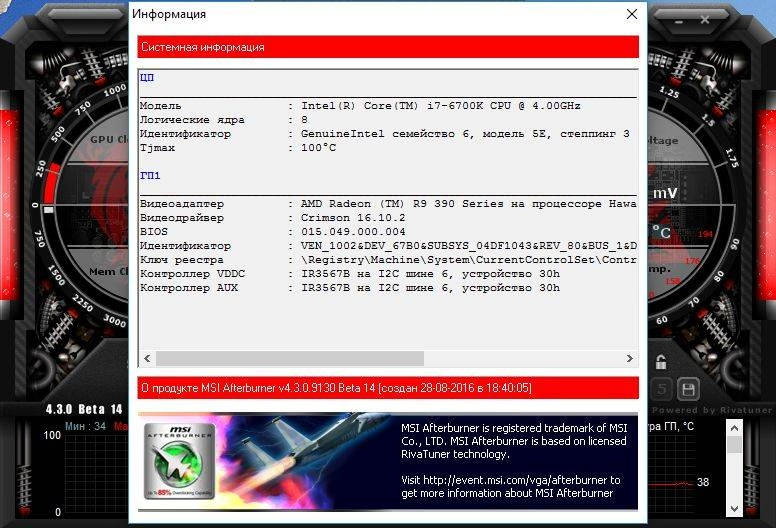Click the MSI Afterburner logo image
This screenshot has width=776, height=528.
[x=180, y=461]
